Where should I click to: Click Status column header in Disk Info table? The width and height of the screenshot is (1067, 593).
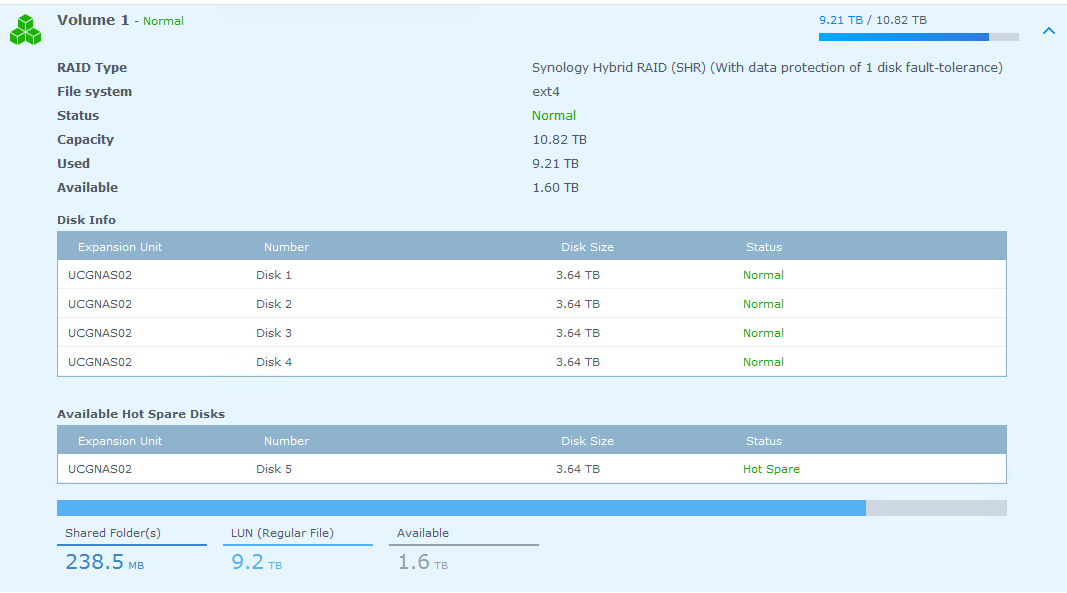[x=763, y=247]
